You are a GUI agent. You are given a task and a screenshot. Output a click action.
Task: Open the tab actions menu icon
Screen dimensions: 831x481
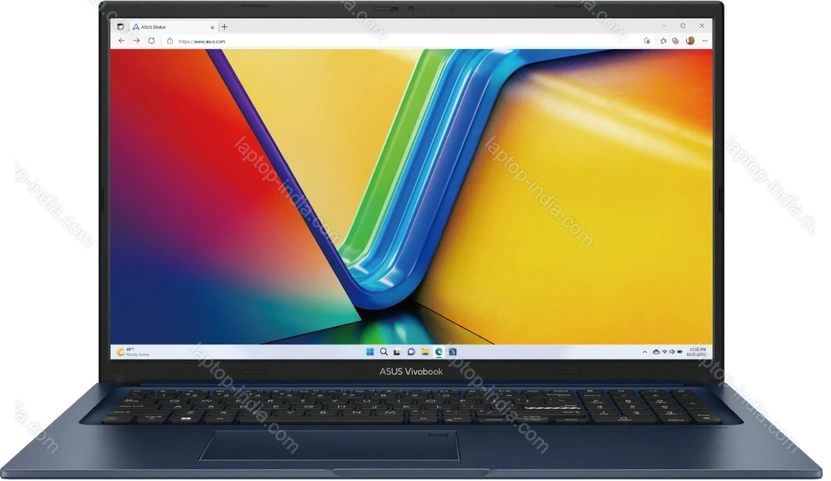click(x=121, y=27)
